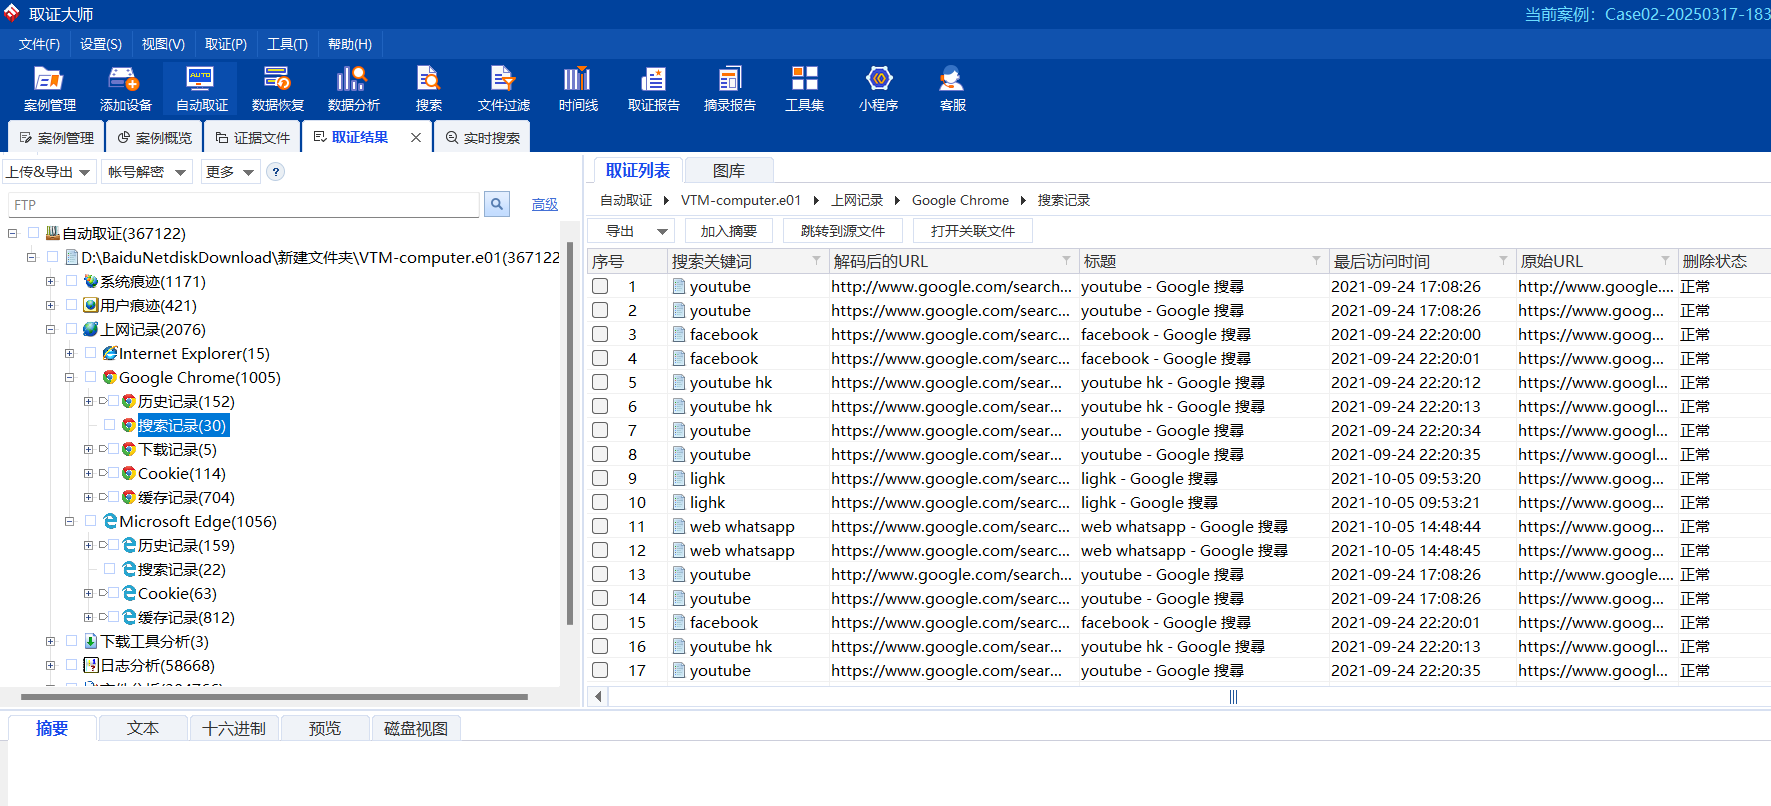The height and width of the screenshot is (806, 1771).
Task: Open the 小程序 tool
Action: click(878, 89)
